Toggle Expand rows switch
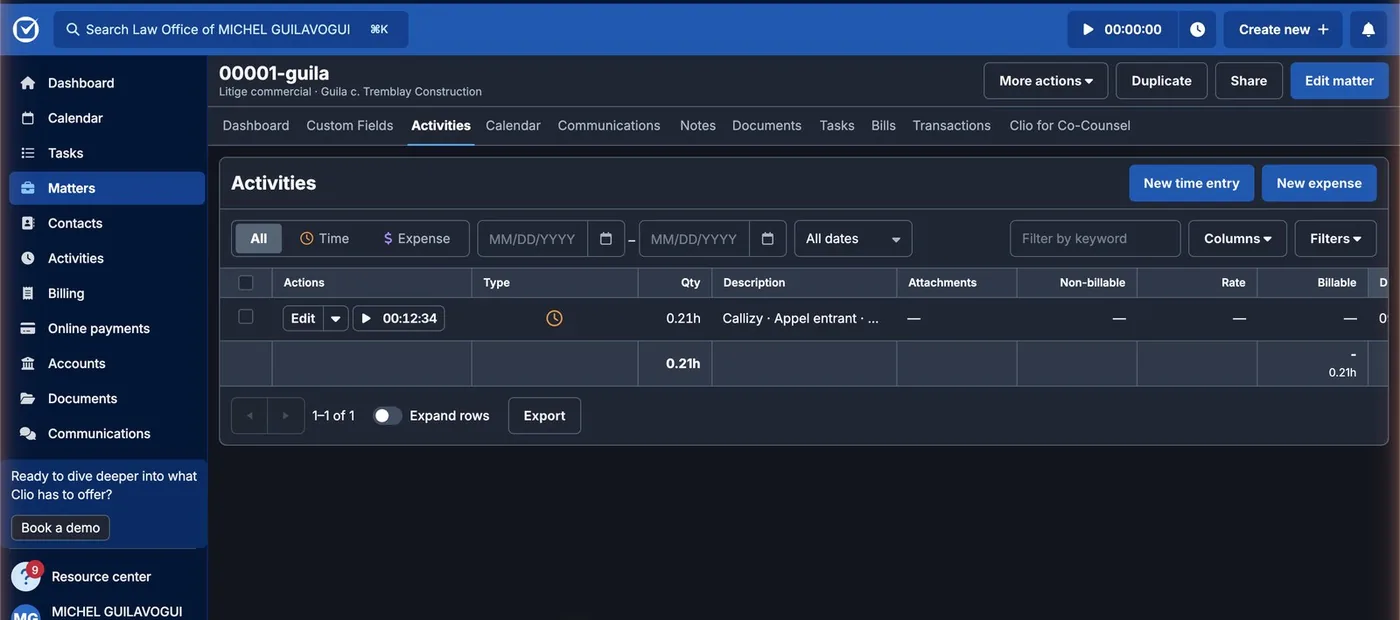 click(387, 416)
